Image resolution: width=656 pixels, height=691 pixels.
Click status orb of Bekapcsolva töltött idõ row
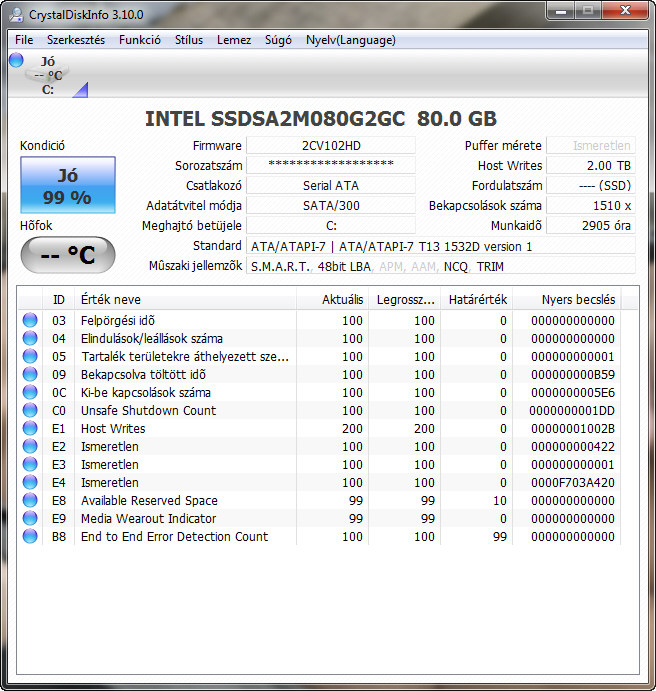[x=30, y=374]
